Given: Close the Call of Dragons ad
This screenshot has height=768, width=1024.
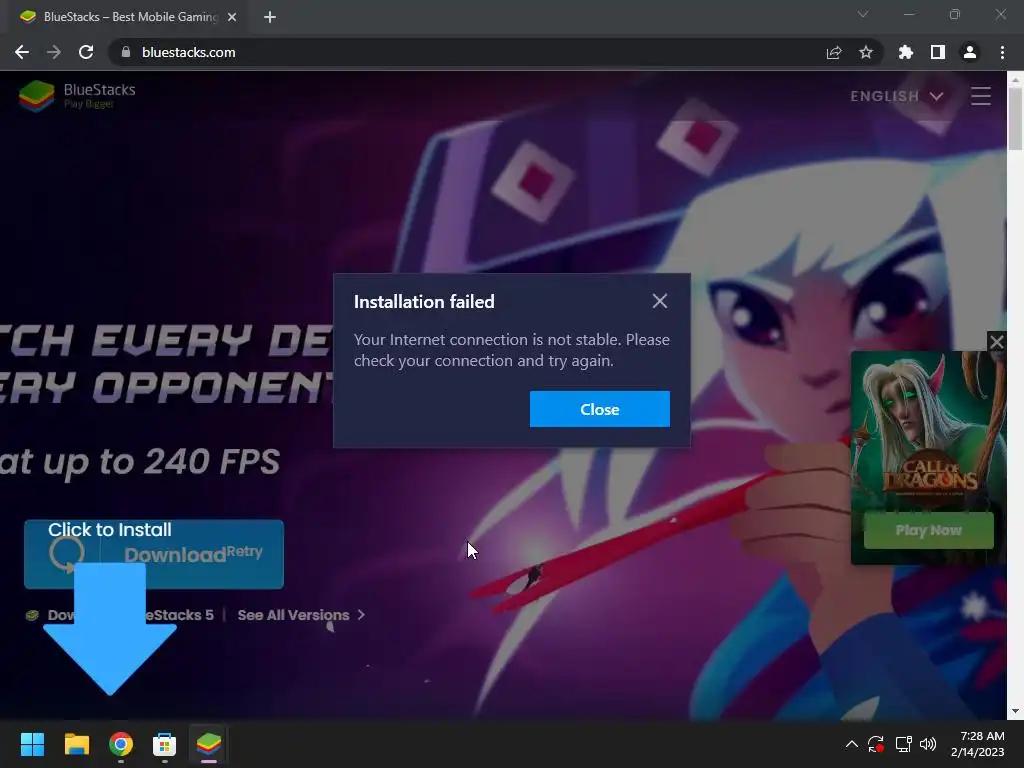Looking at the screenshot, I should (x=997, y=342).
